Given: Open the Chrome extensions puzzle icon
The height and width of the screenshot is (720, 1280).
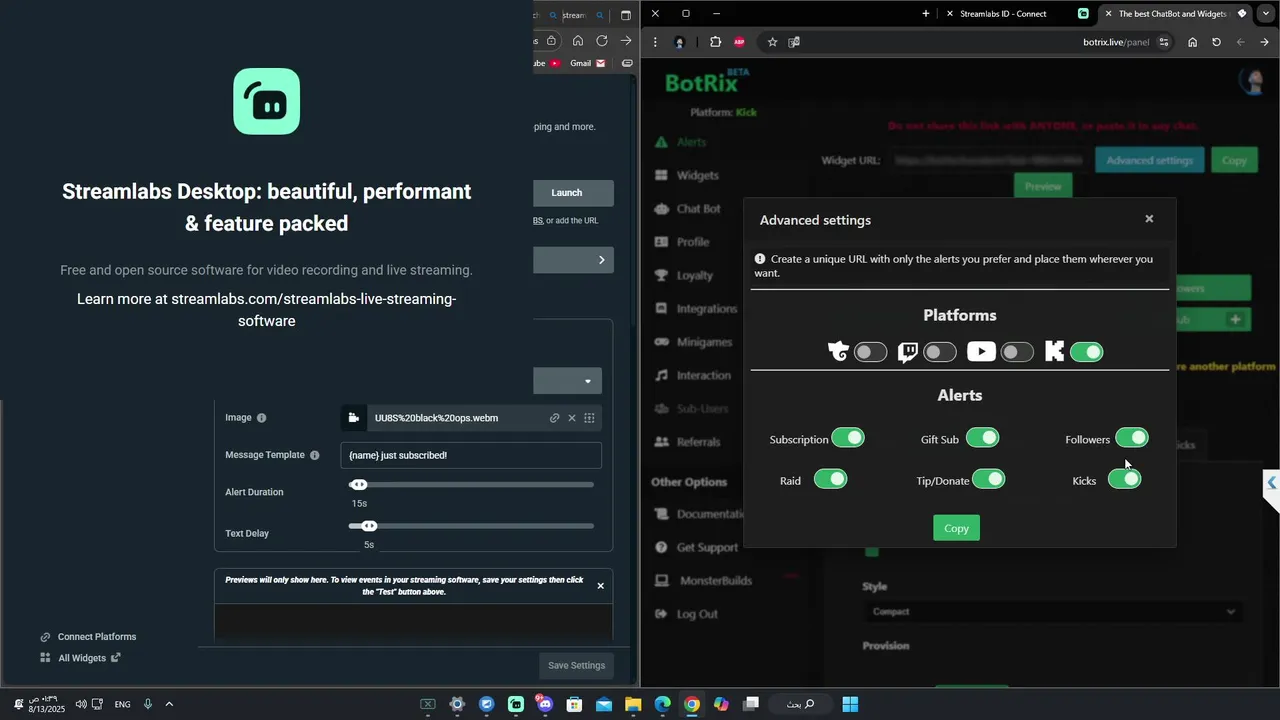Looking at the screenshot, I should click(x=715, y=42).
